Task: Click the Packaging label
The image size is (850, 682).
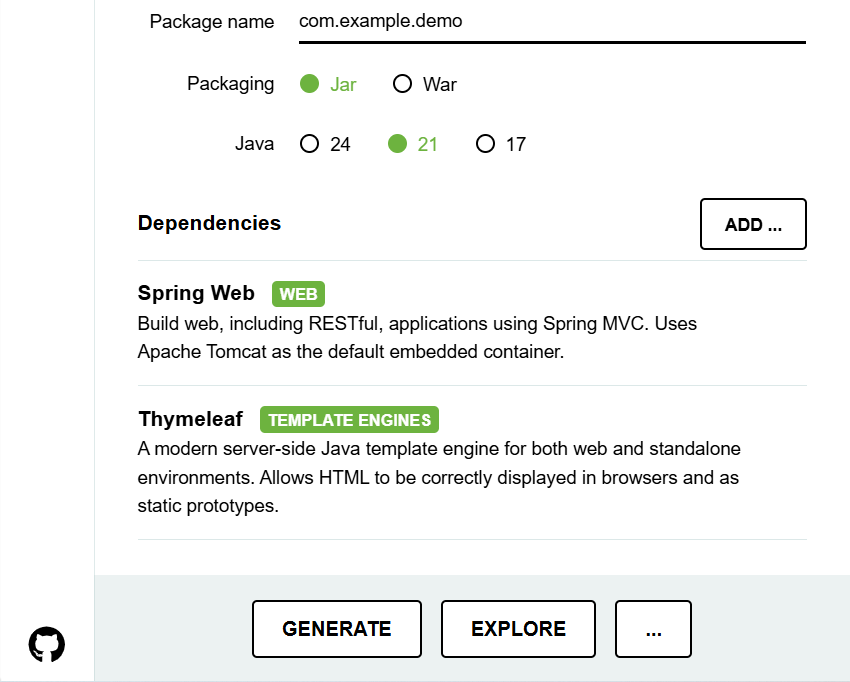Action: (230, 84)
